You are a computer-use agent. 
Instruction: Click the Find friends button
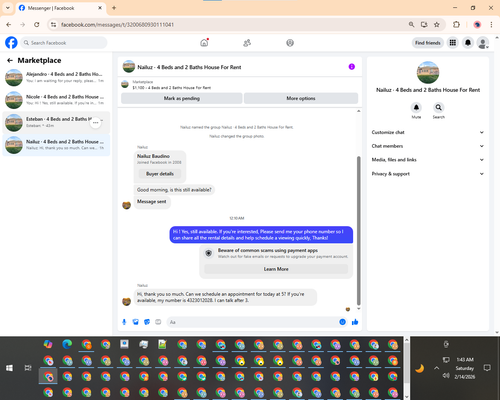click(x=428, y=43)
